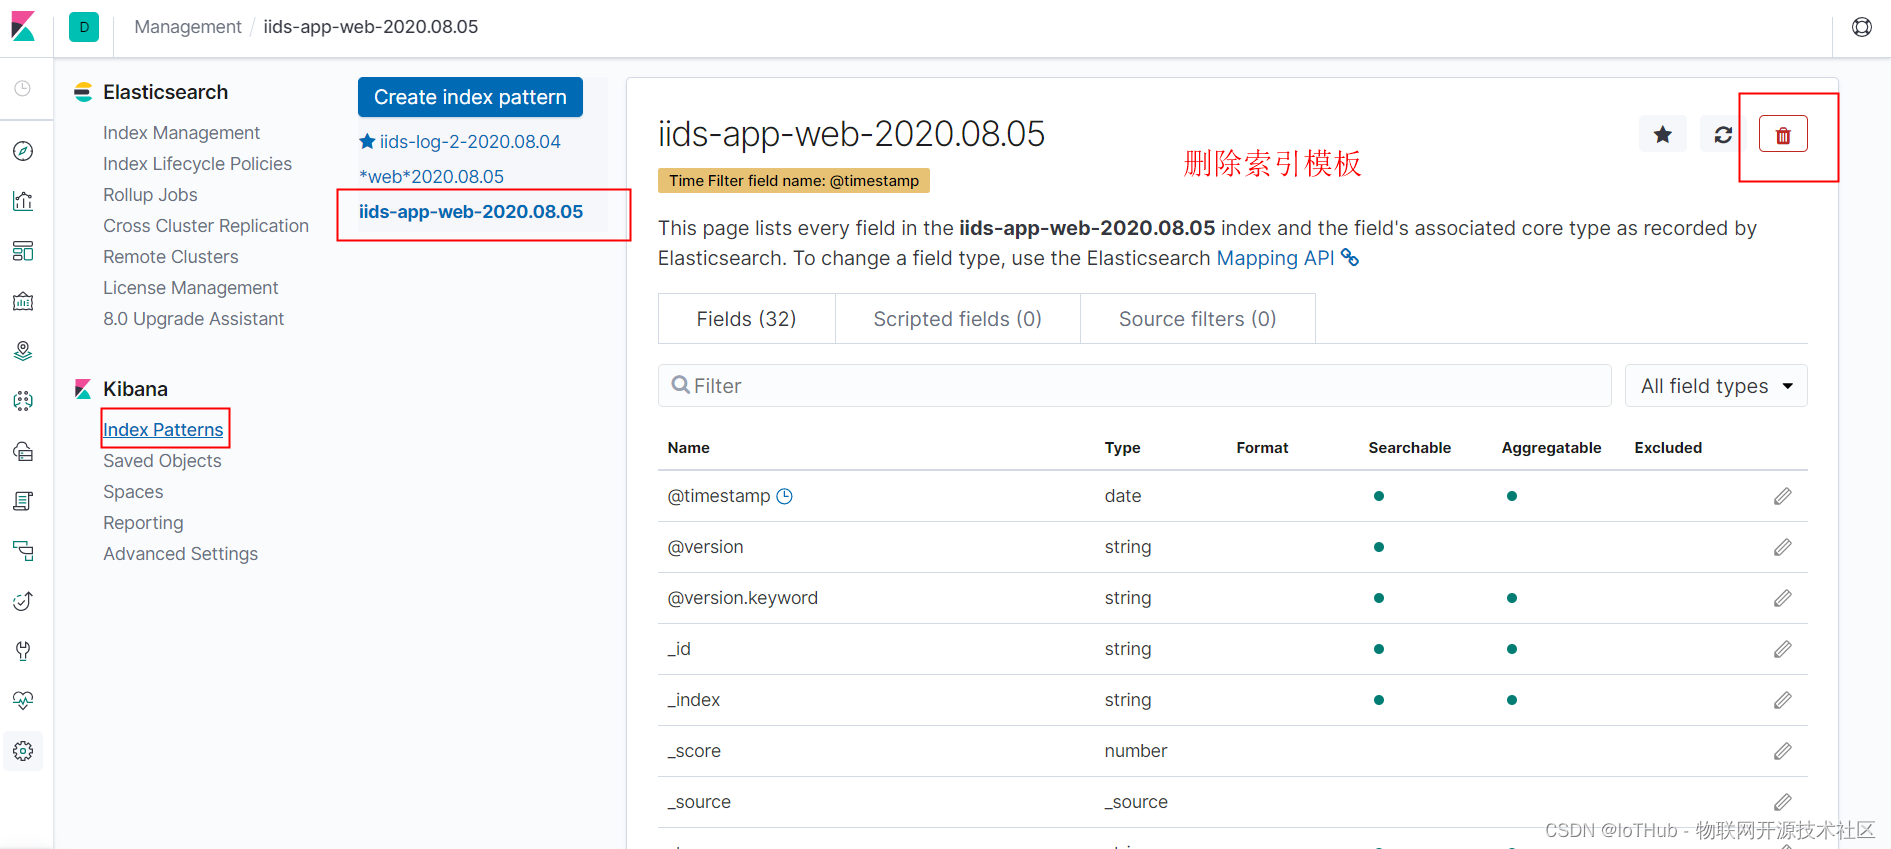The height and width of the screenshot is (849, 1891).
Task: Open Canvas icon in side nav
Action: tap(23, 301)
